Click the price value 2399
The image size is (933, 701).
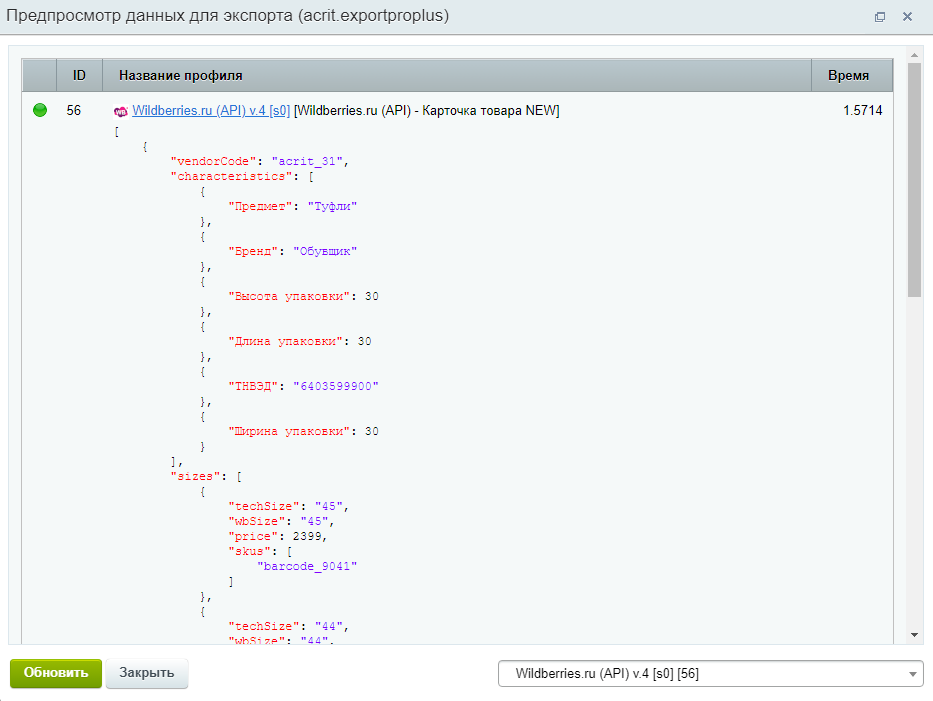(x=307, y=536)
